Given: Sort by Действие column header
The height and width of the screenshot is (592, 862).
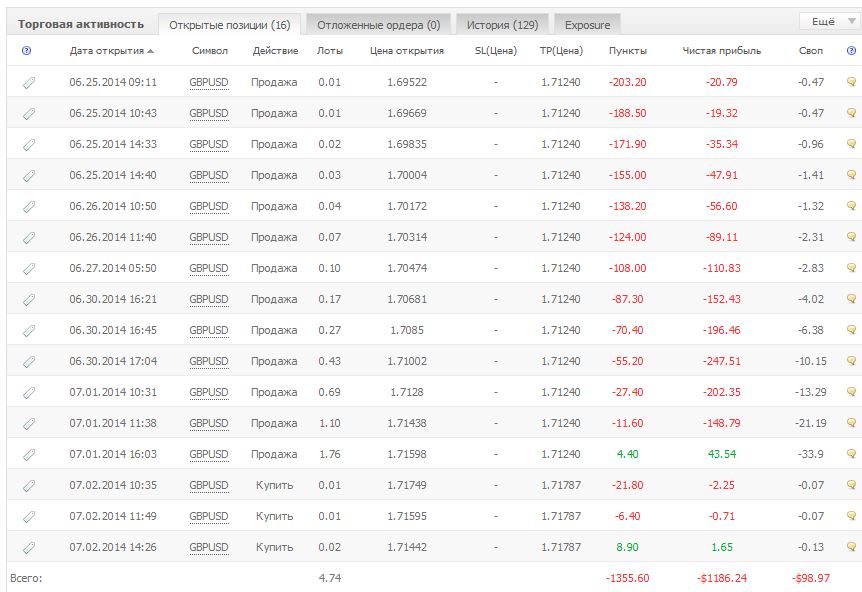Looking at the screenshot, I should (x=275, y=51).
